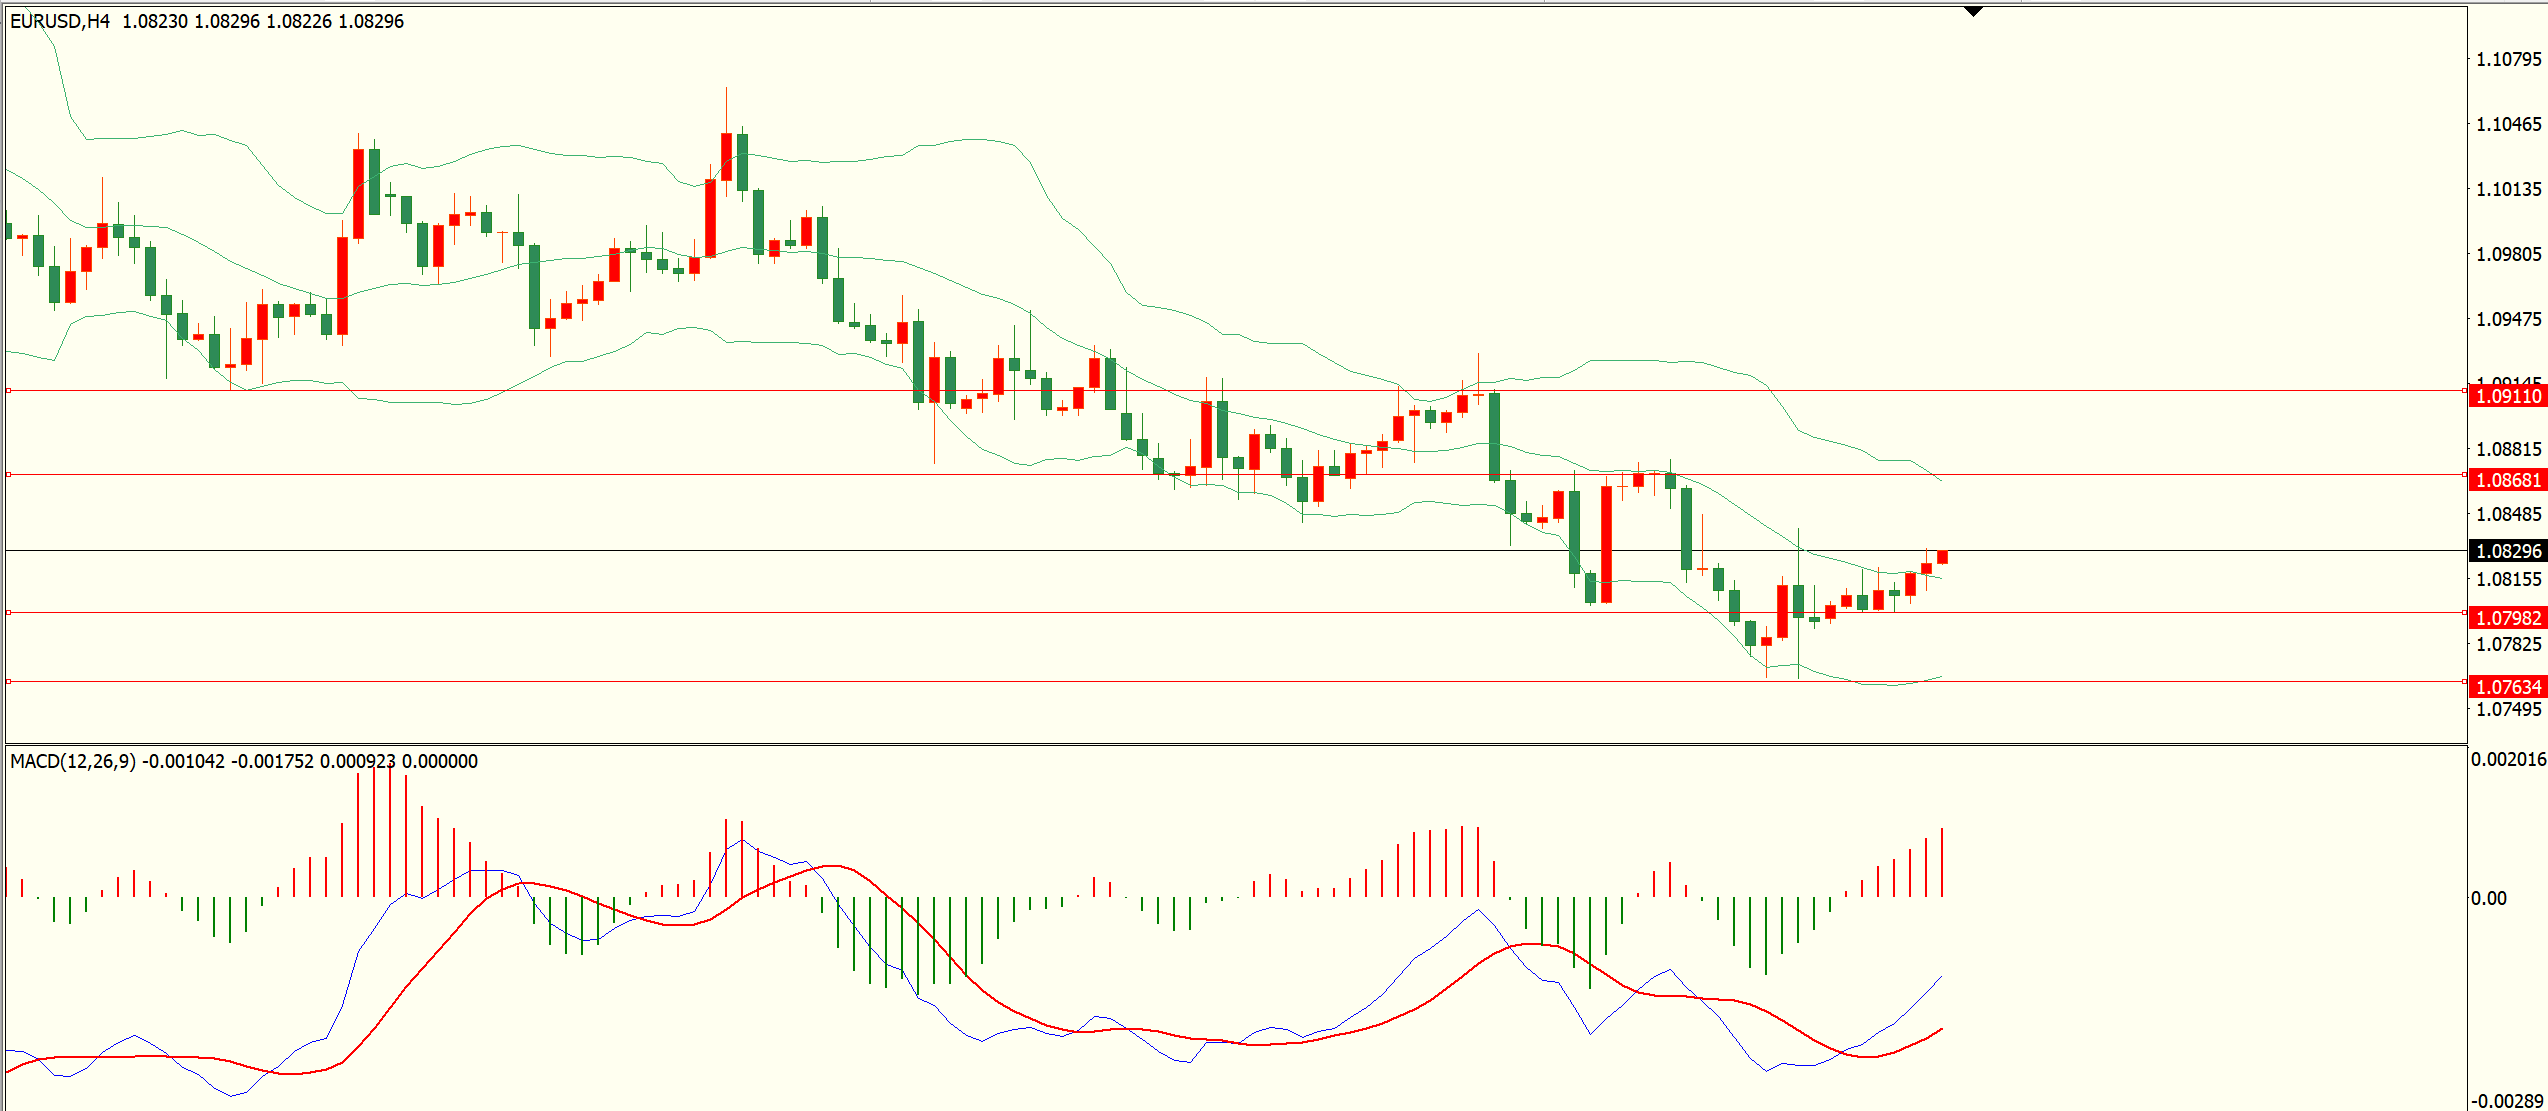The height and width of the screenshot is (1111, 2548).
Task: Click the black current price label 1.08296
Action: tap(2507, 551)
